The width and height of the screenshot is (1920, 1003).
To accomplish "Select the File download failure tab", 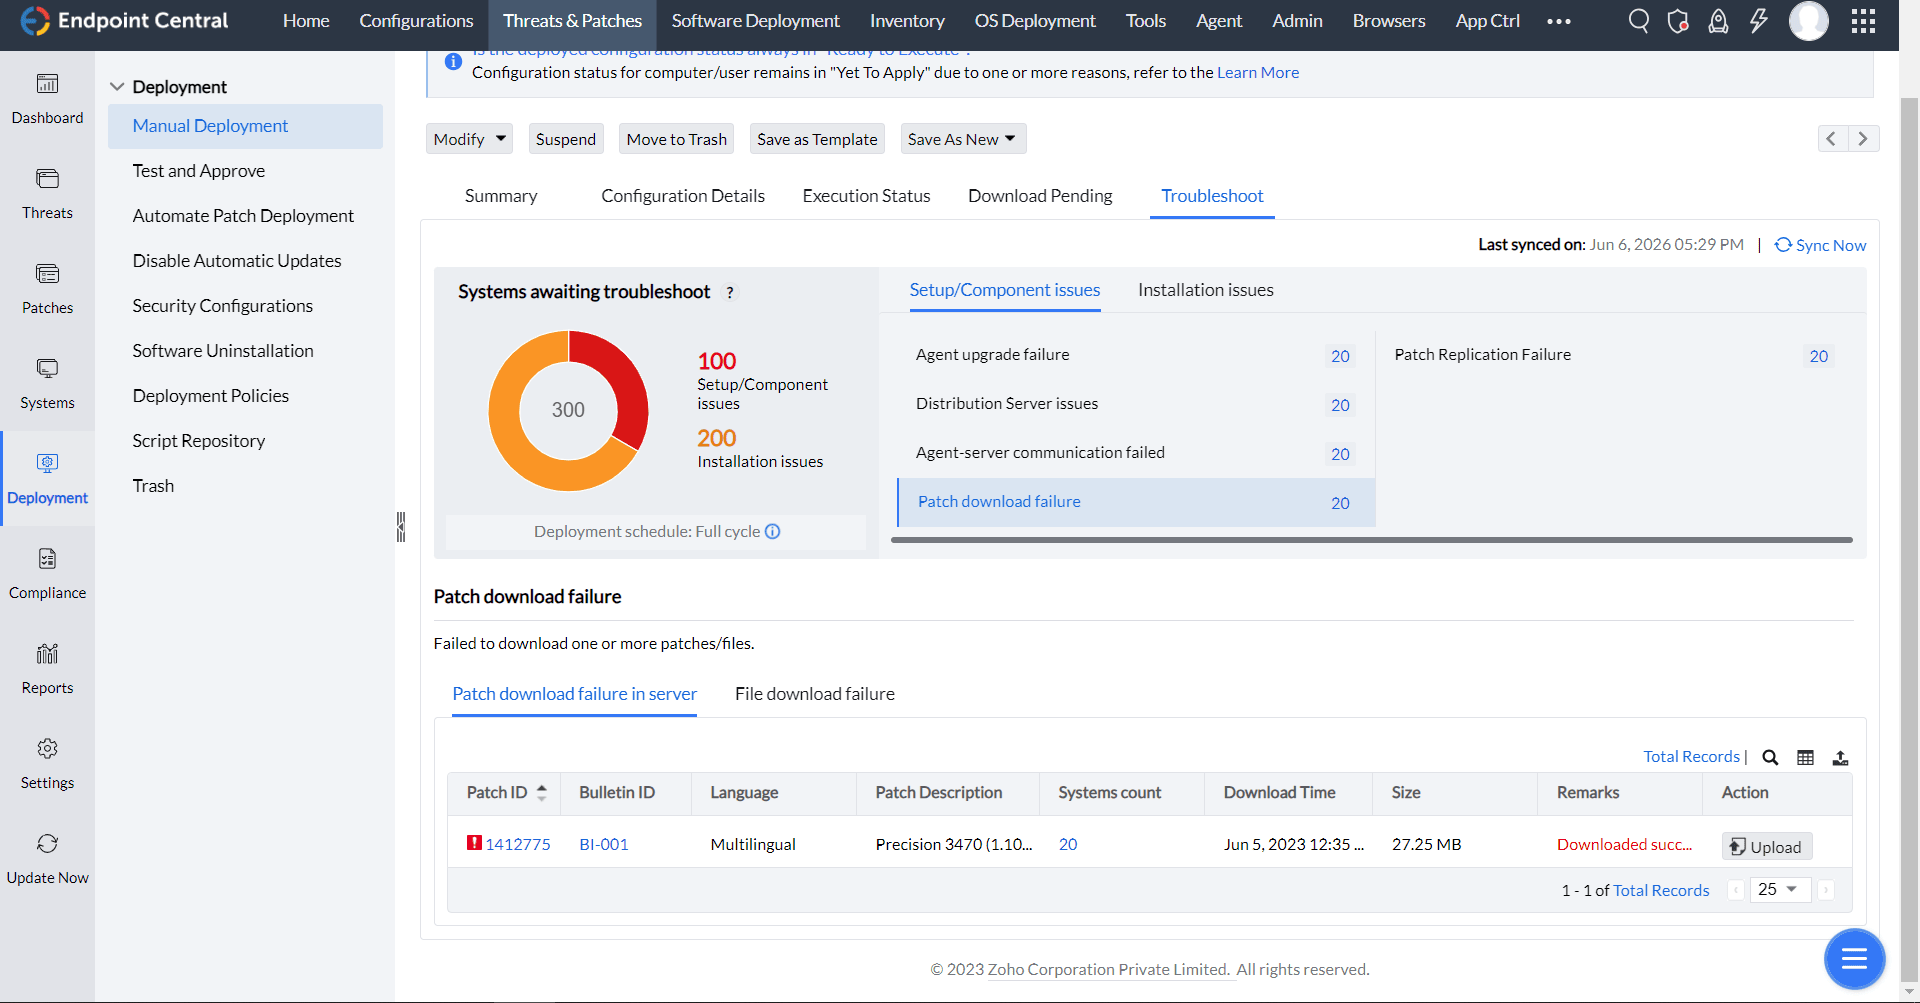I will [814, 694].
